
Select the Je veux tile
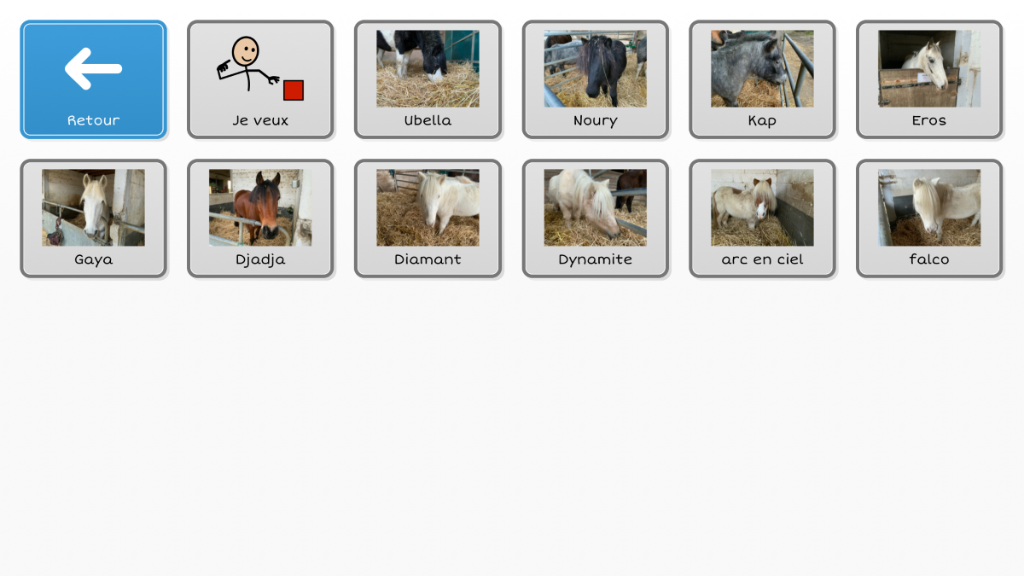(x=261, y=79)
